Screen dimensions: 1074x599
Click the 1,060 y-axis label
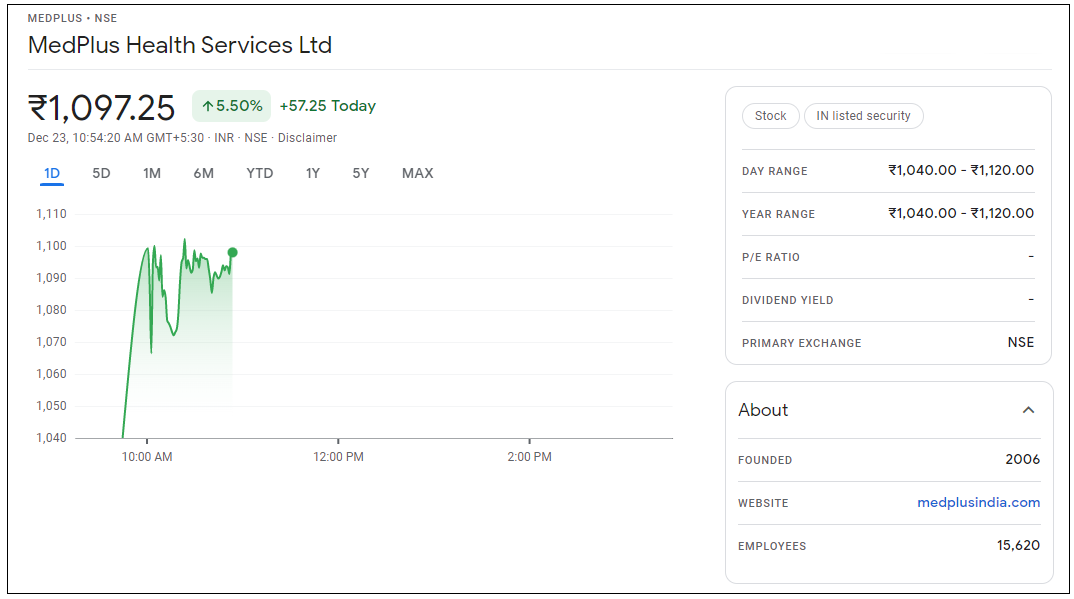click(x=51, y=374)
